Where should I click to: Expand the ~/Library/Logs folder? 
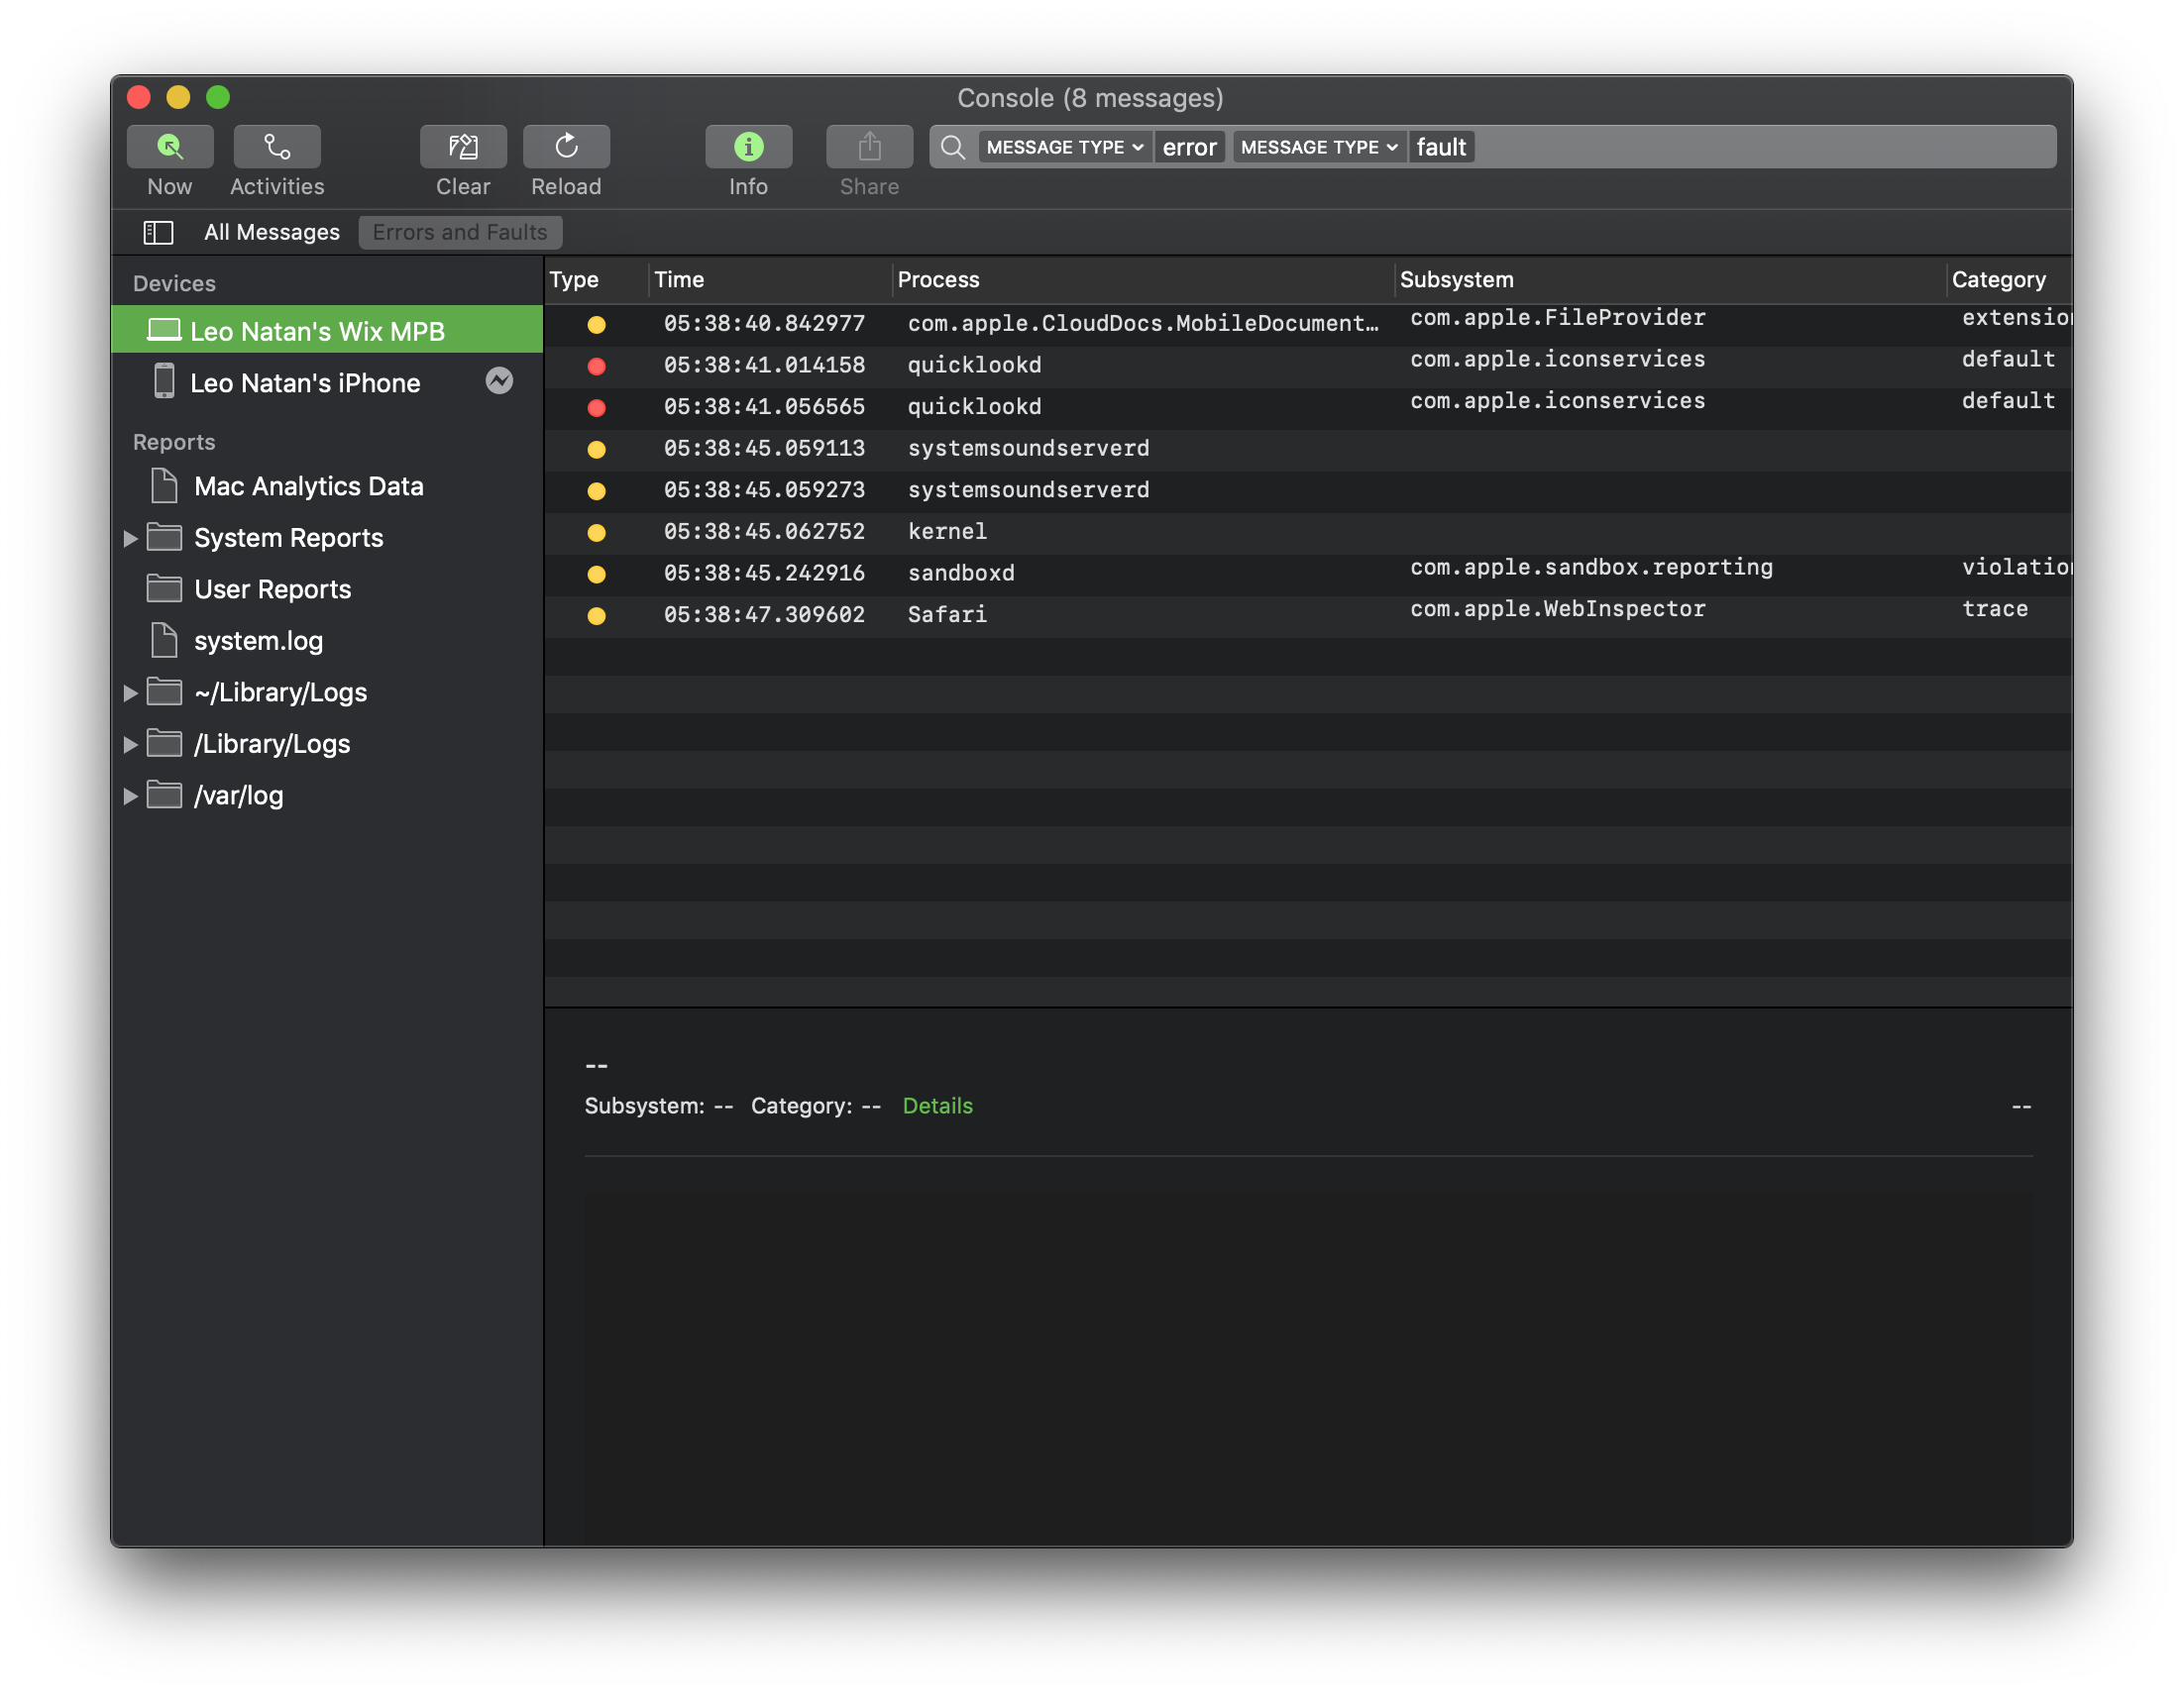[130, 692]
